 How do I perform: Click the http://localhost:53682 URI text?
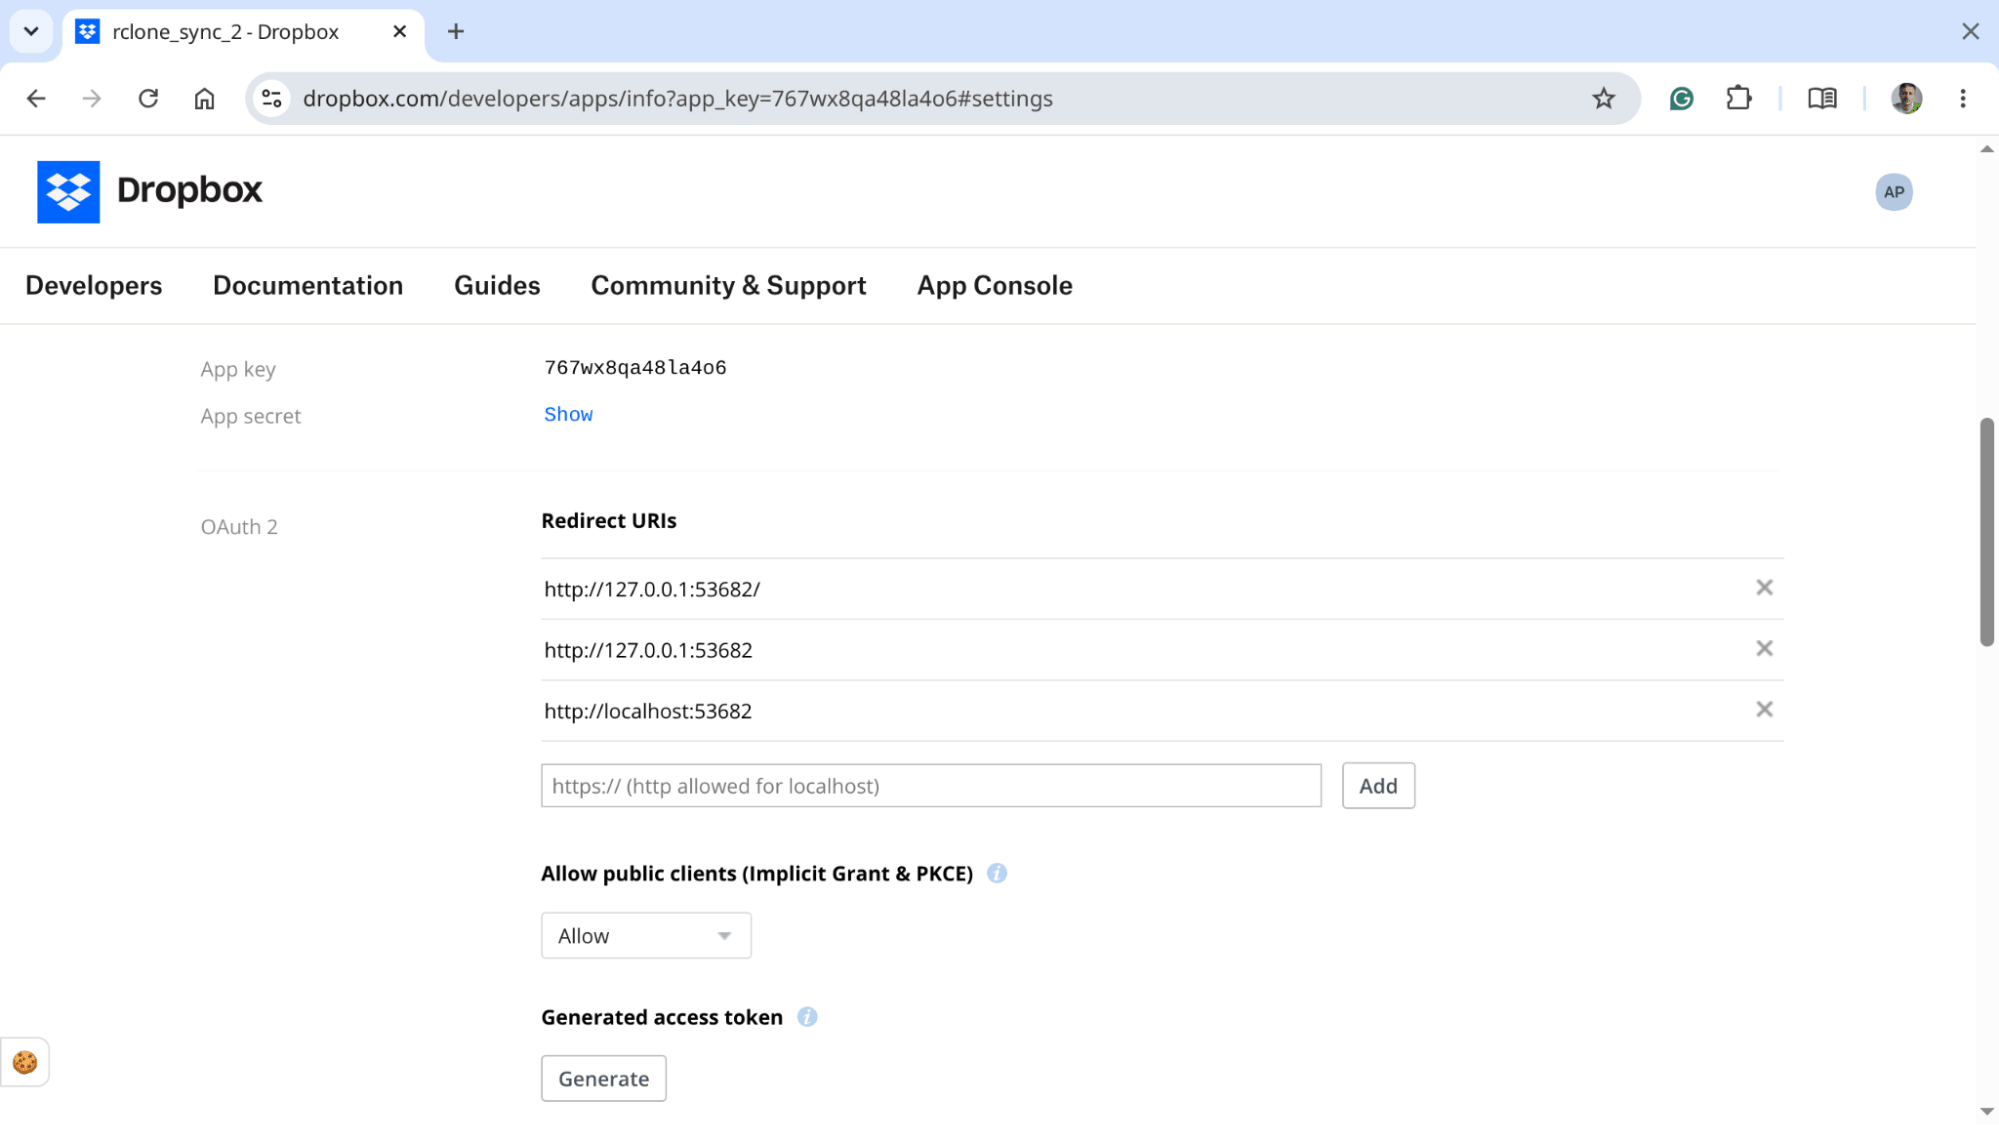pos(648,711)
